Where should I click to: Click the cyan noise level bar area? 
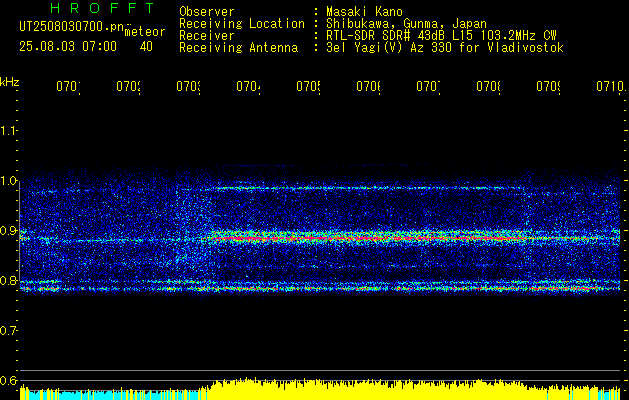pos(114,395)
